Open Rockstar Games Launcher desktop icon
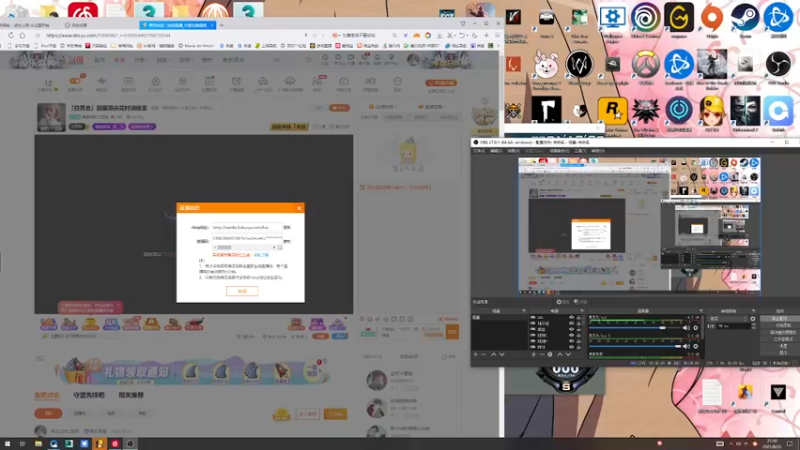800x450 pixels. click(612, 110)
